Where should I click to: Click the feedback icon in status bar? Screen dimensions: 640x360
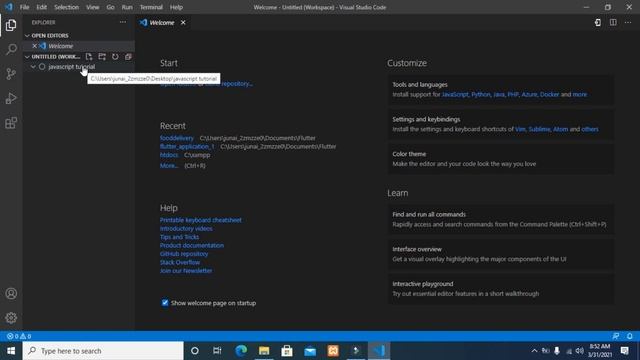(x=616, y=336)
